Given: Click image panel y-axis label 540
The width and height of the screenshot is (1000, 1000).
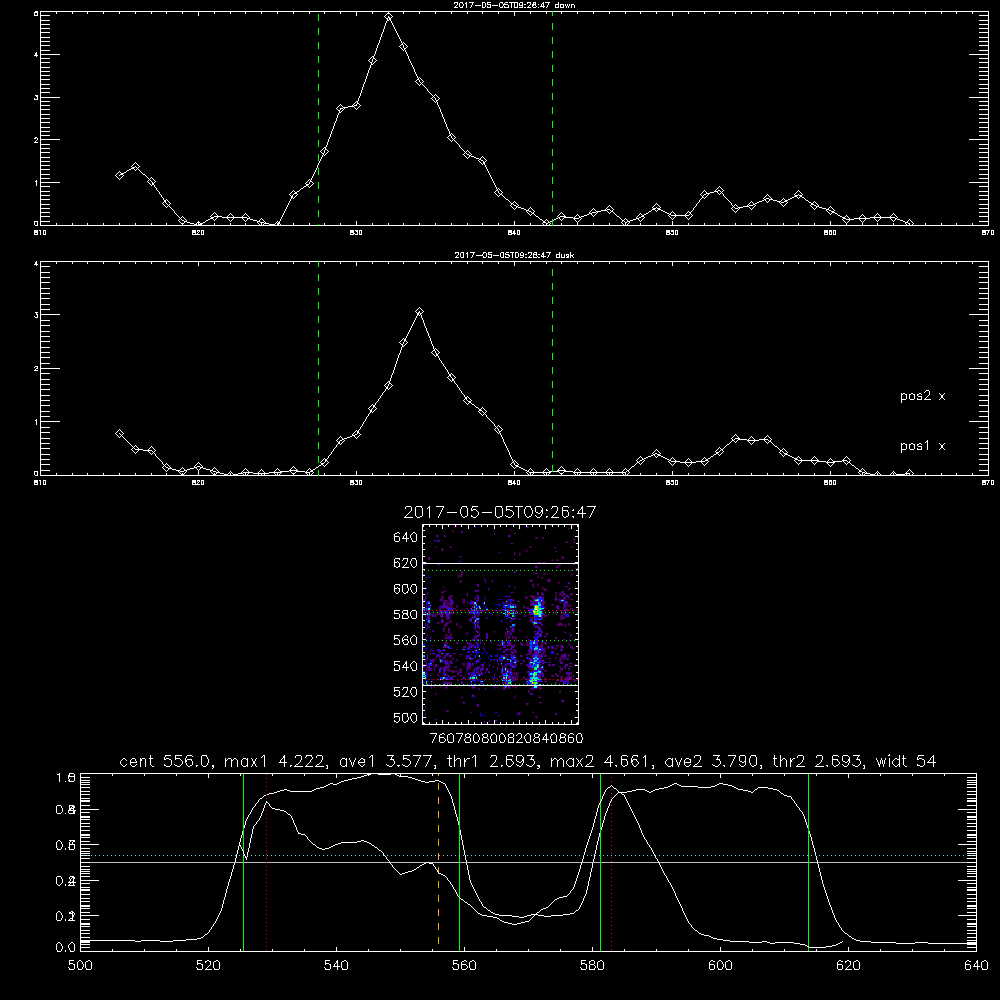Looking at the screenshot, I should click(405, 666).
